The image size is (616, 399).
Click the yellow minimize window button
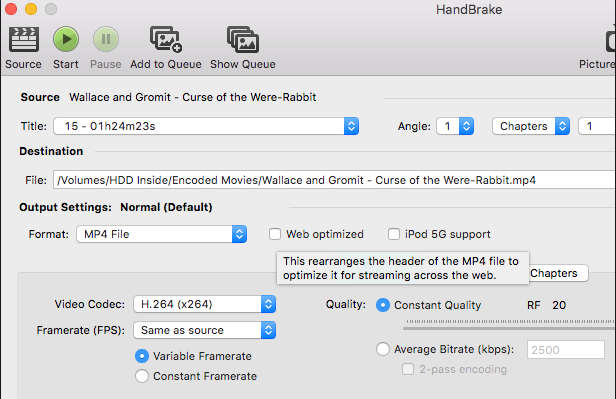[x=31, y=9]
